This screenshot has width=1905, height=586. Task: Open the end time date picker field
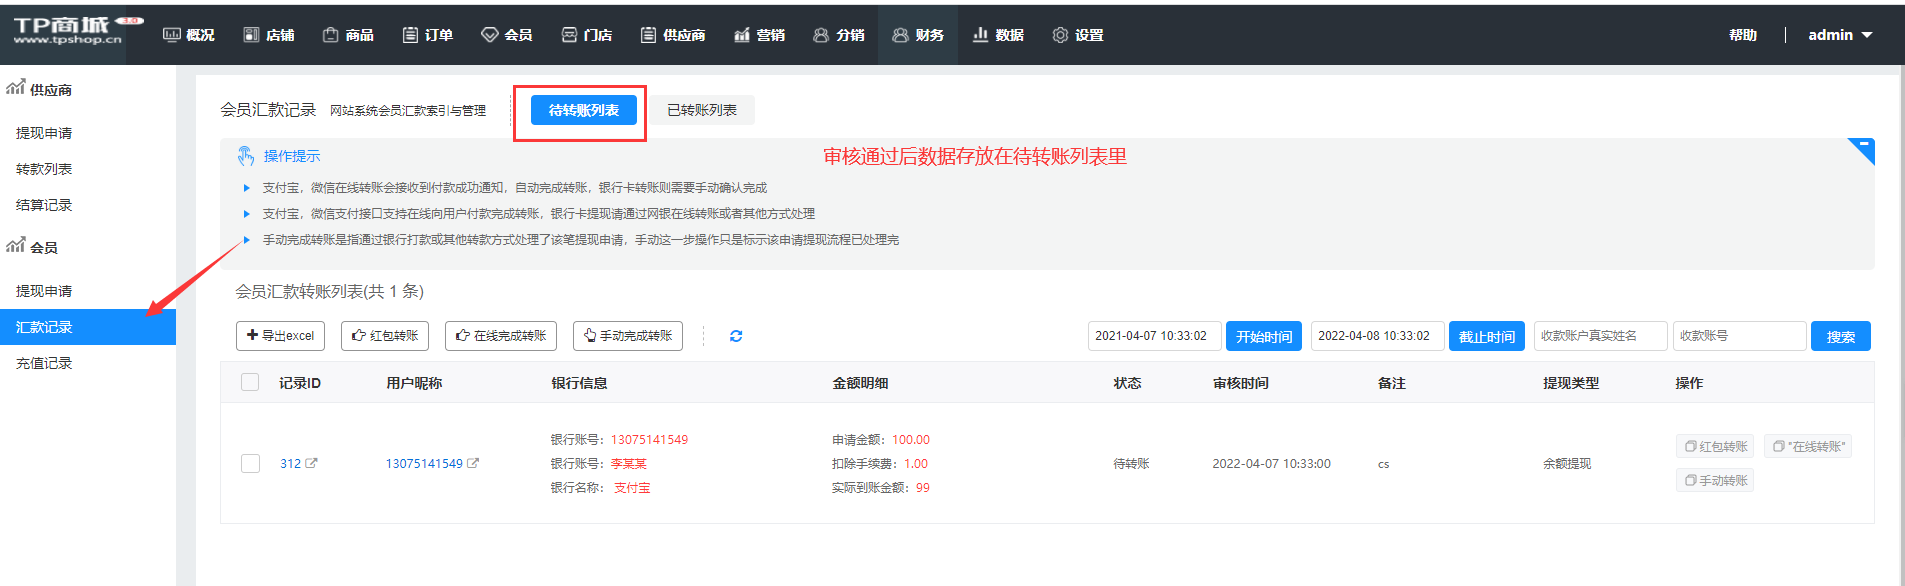click(x=1376, y=336)
